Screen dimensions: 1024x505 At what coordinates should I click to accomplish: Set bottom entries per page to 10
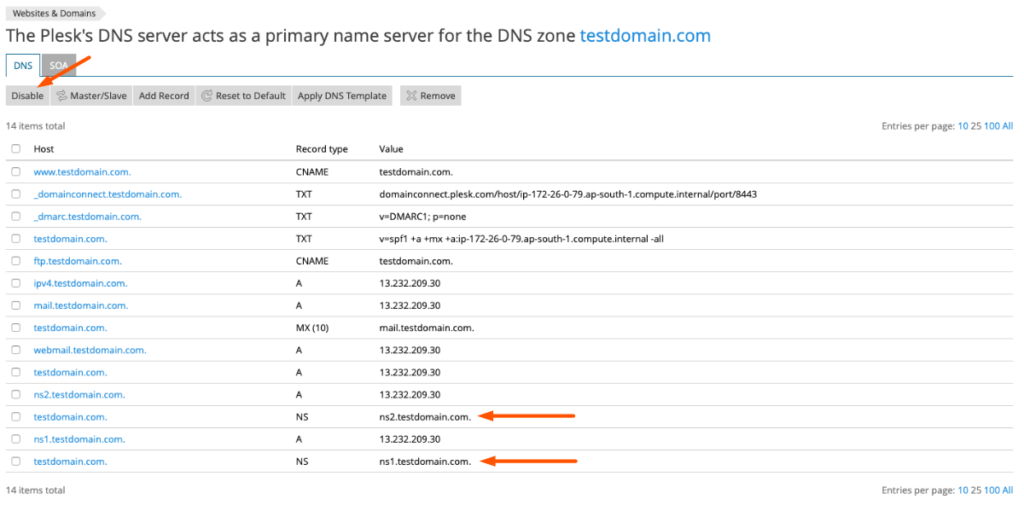click(963, 489)
